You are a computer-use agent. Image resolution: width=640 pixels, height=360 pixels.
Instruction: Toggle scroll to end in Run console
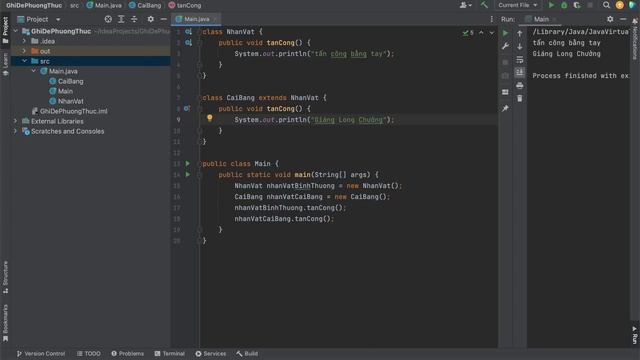pyautogui.click(x=520, y=72)
